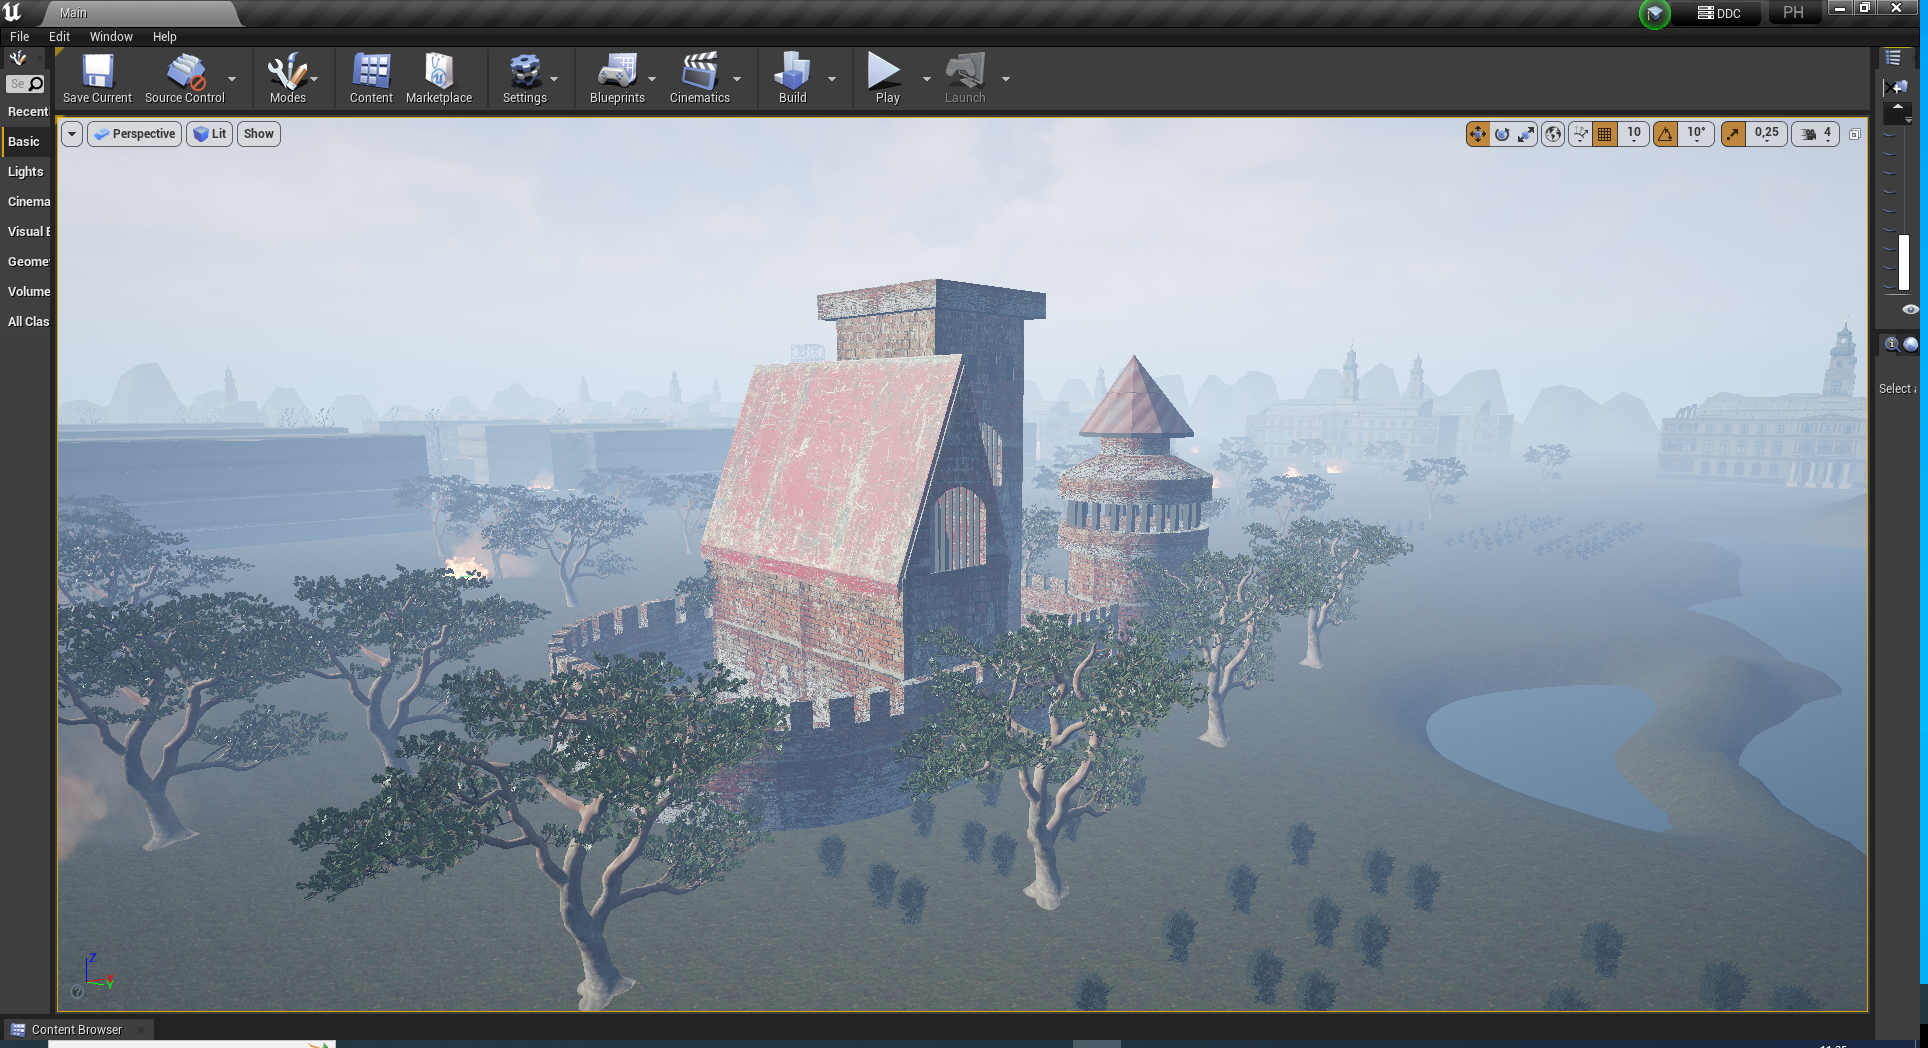The height and width of the screenshot is (1048, 1928).
Task: Toggle scale snapping in the viewport
Action: tap(1733, 134)
